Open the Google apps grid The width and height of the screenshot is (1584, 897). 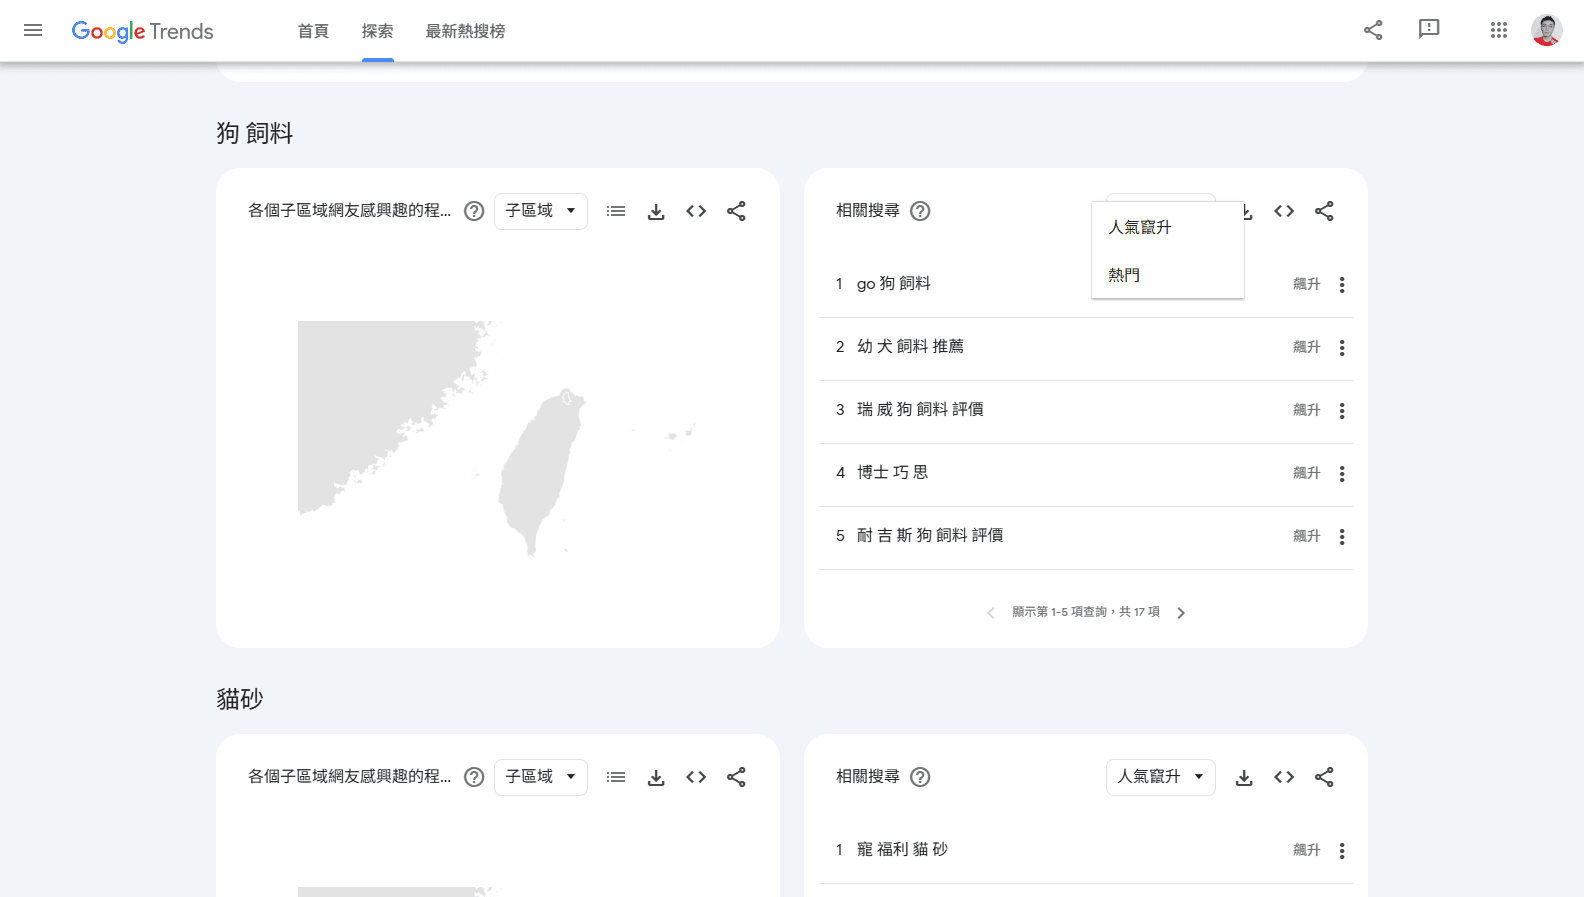coord(1498,30)
